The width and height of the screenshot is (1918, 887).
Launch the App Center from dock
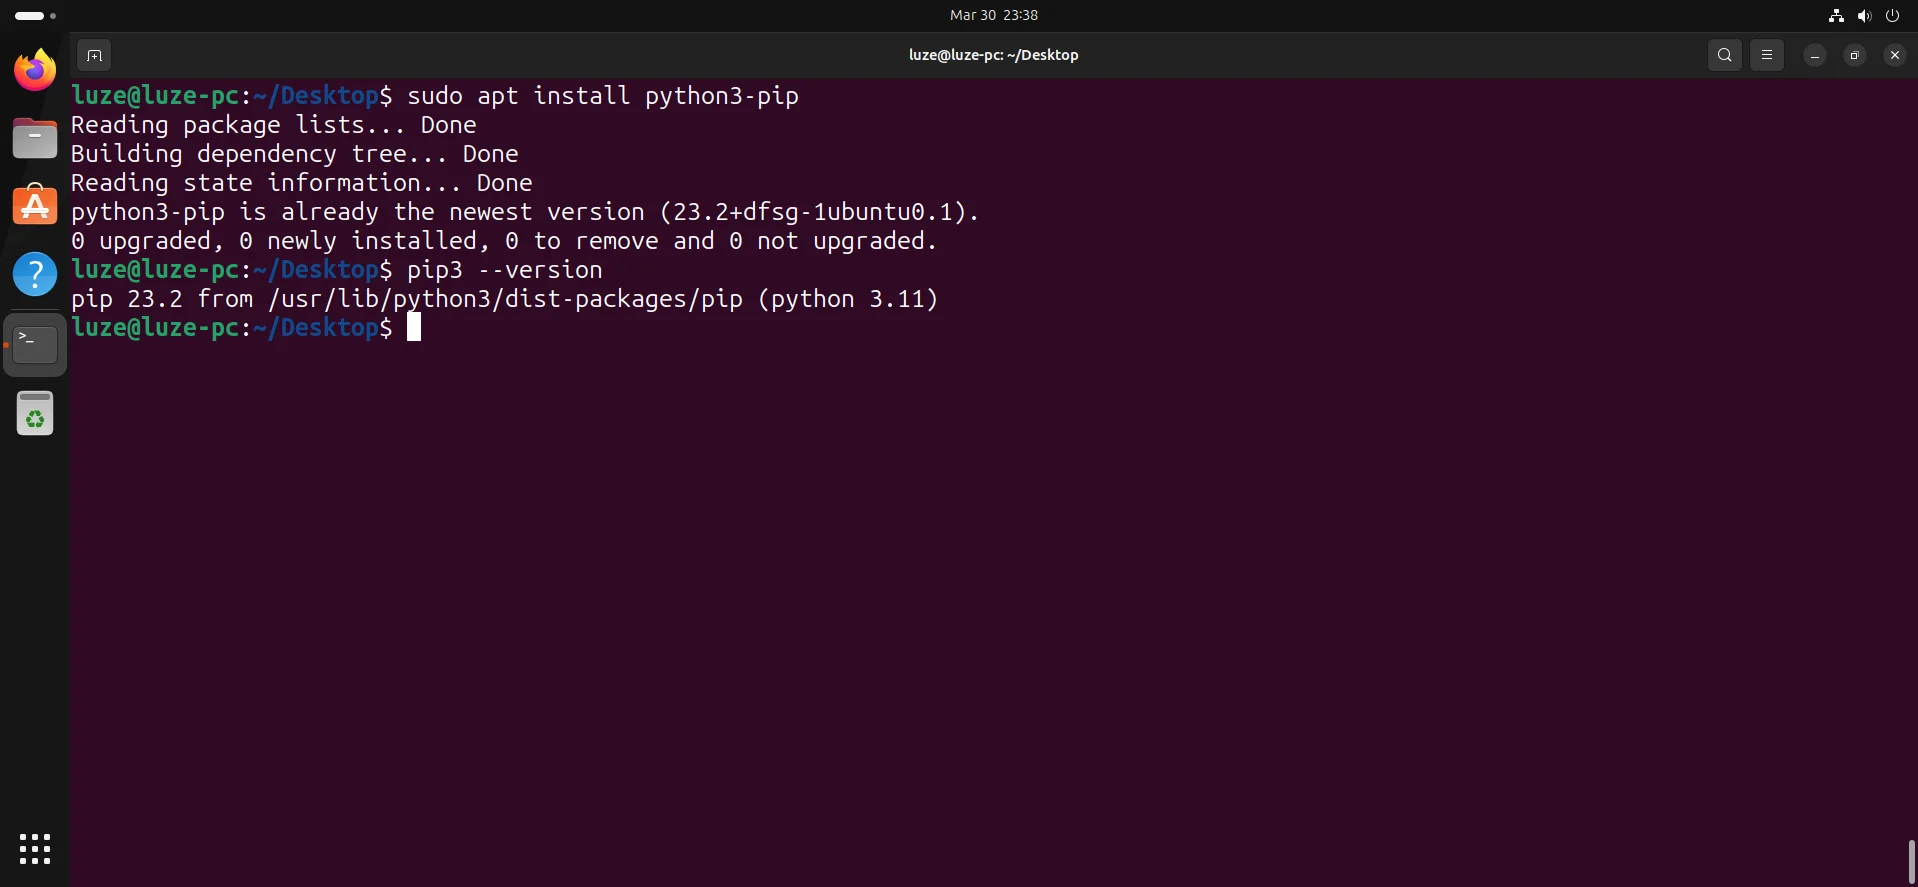pos(35,206)
